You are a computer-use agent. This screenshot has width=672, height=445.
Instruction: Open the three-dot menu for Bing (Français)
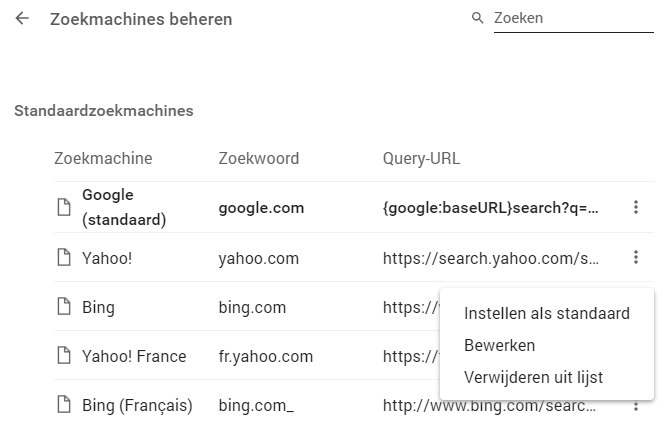click(x=635, y=406)
